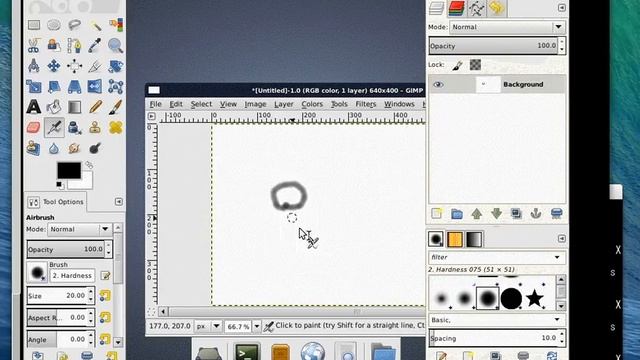
Task: Toggle Lock pixels paintbrush in Layers
Action: 458,65
